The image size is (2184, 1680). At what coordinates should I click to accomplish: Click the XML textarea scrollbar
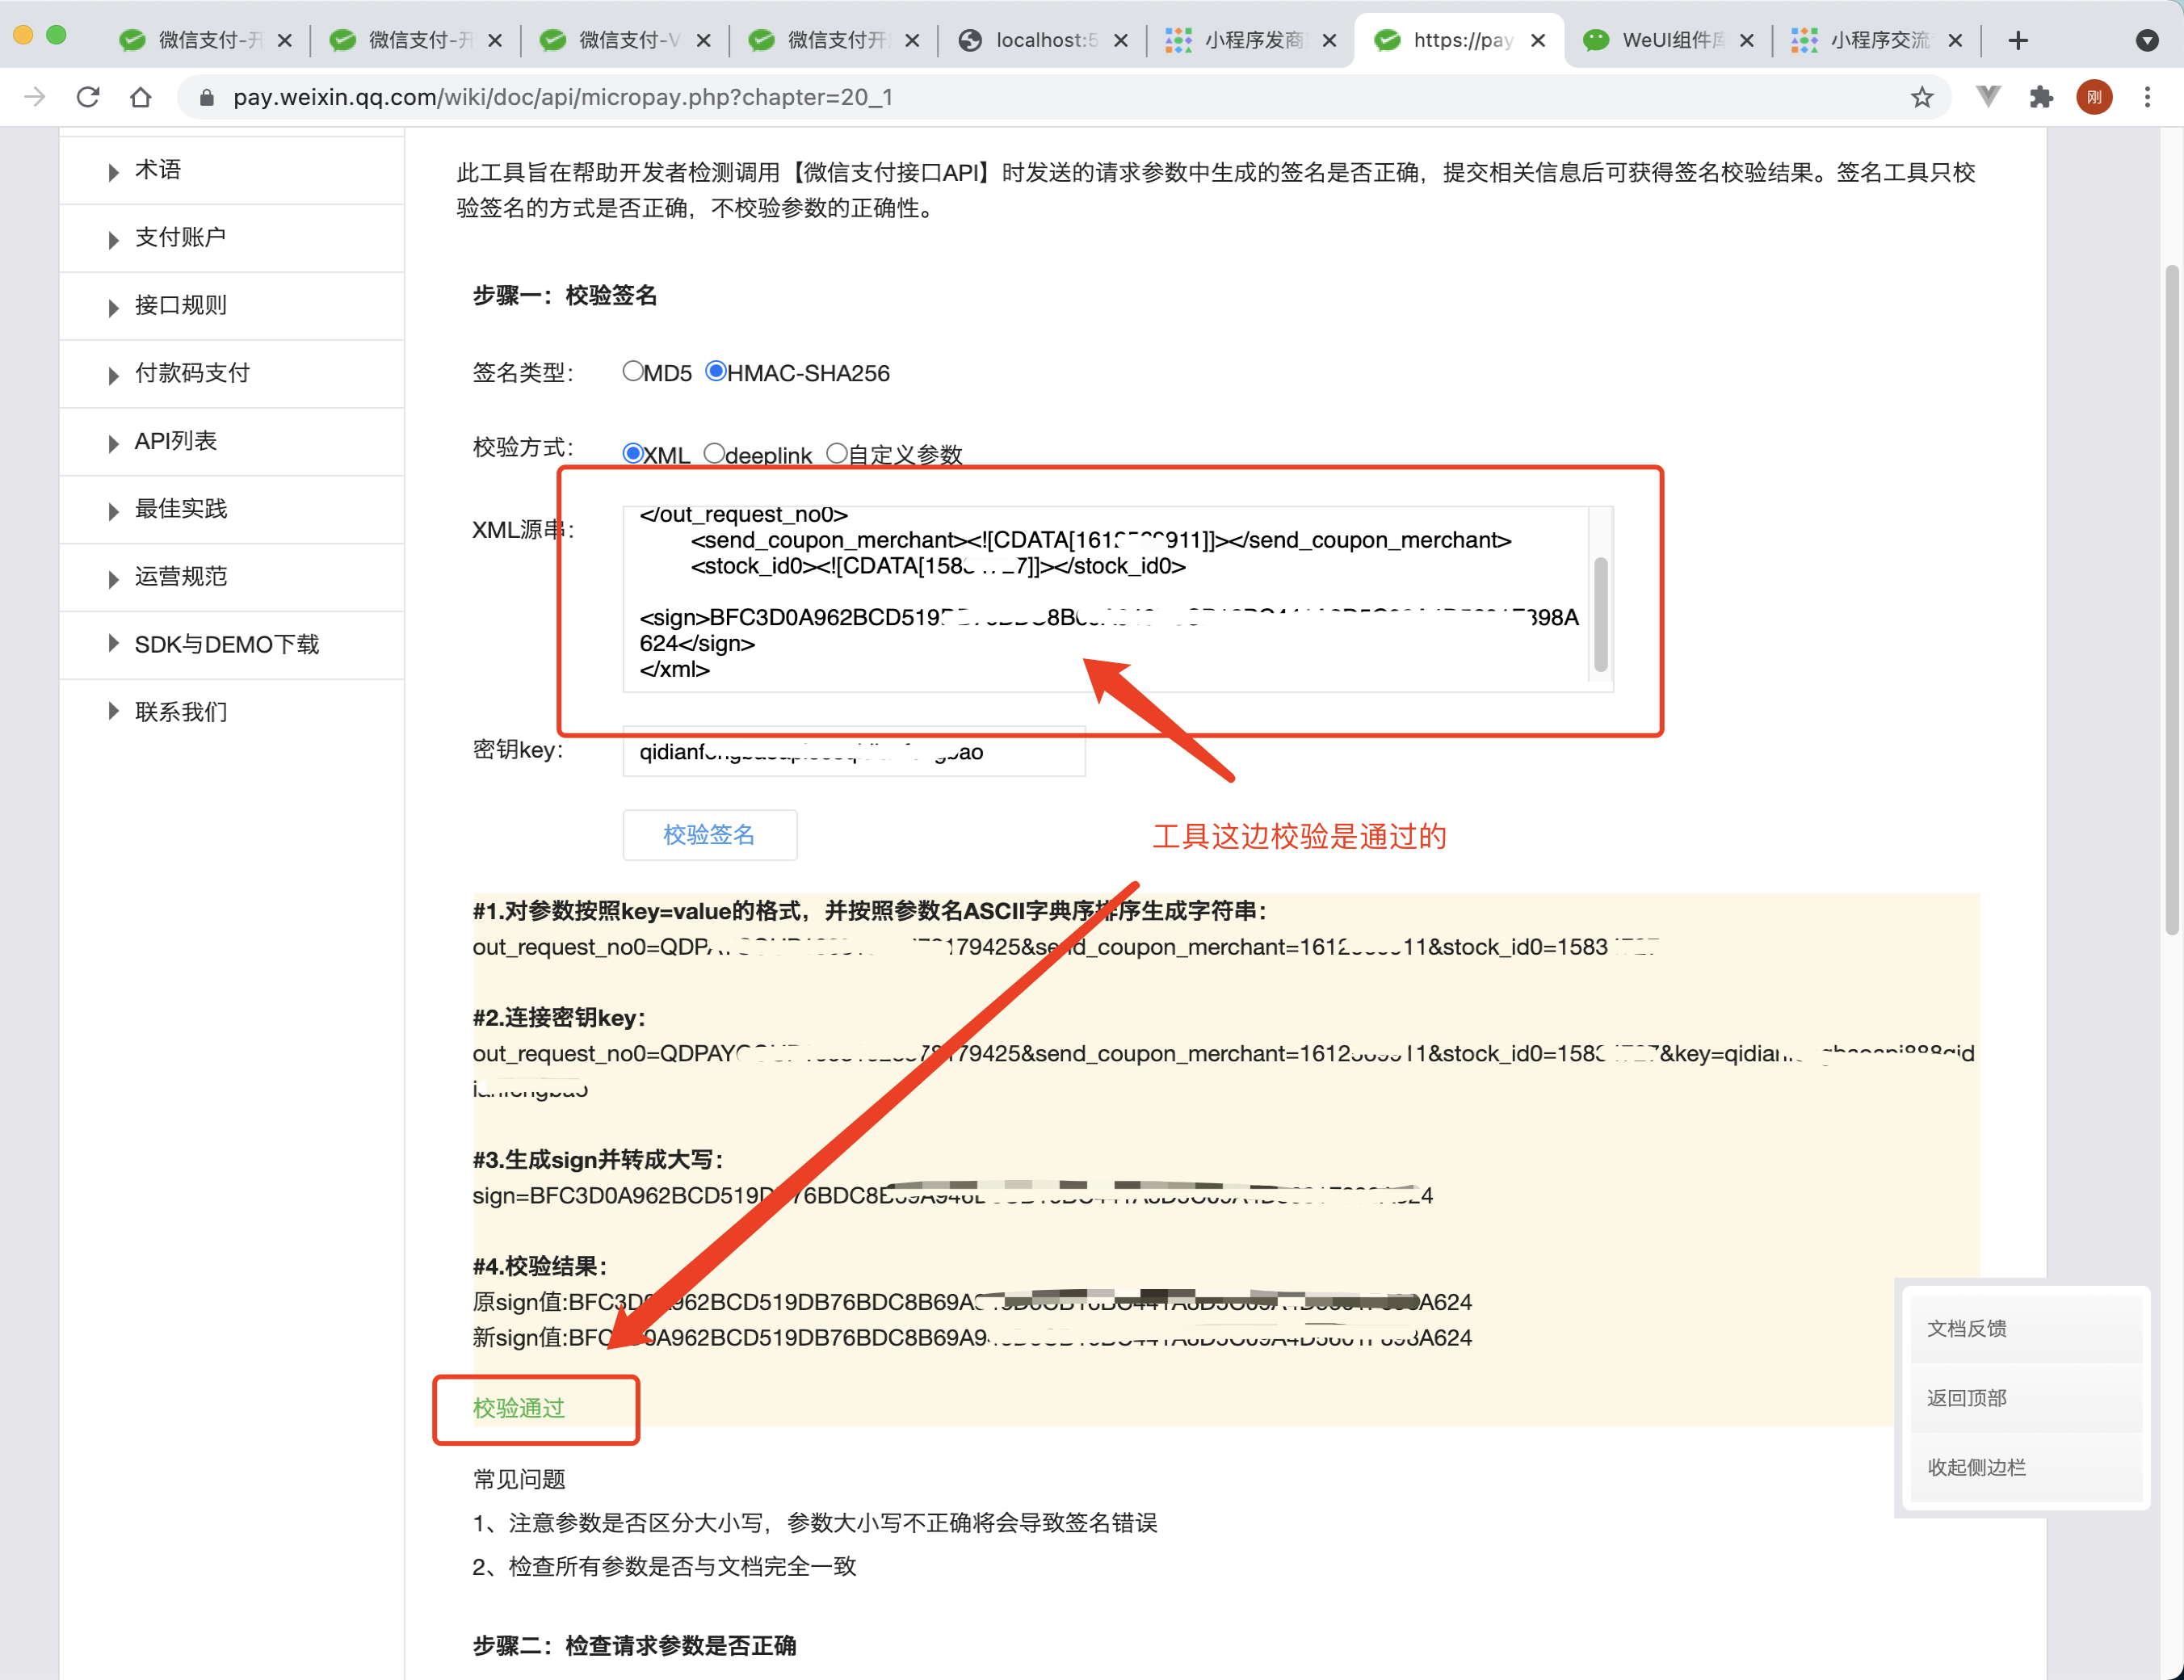(1600, 614)
